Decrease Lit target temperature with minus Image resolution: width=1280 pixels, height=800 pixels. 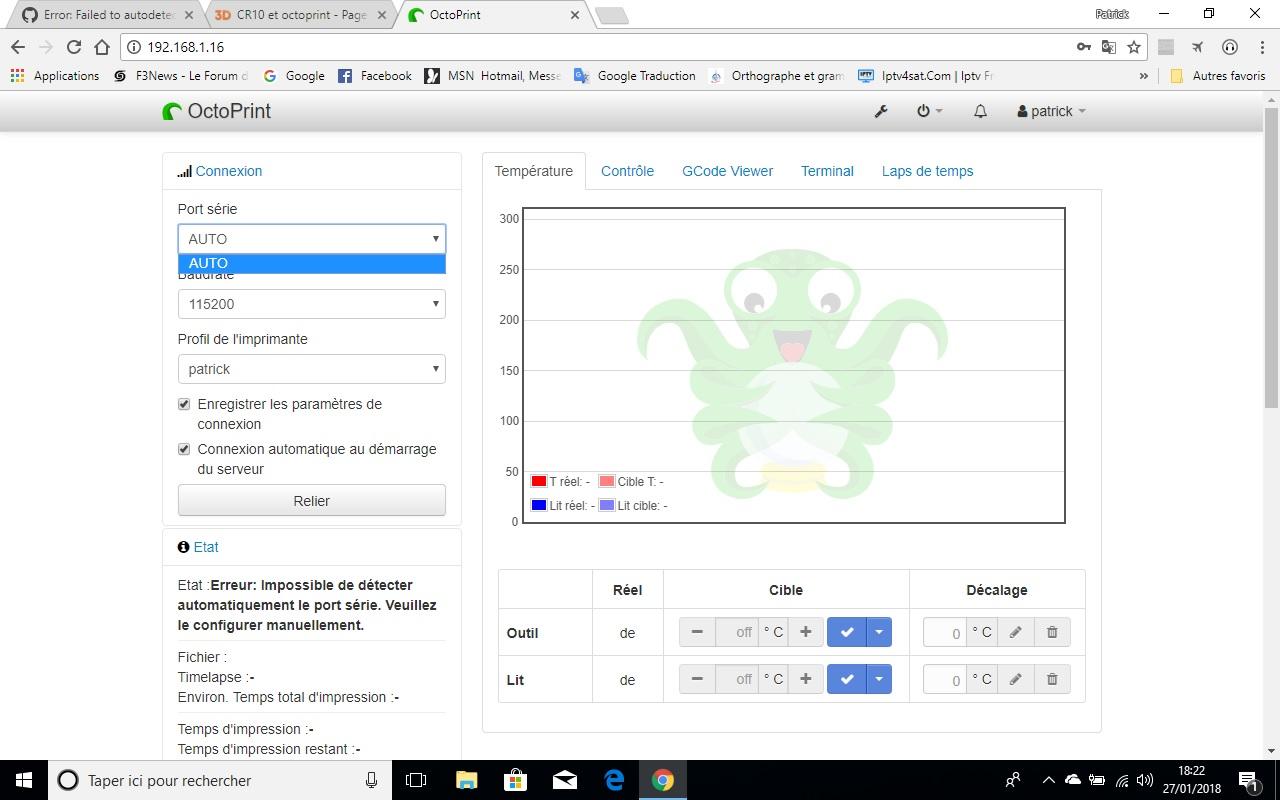[697, 679]
